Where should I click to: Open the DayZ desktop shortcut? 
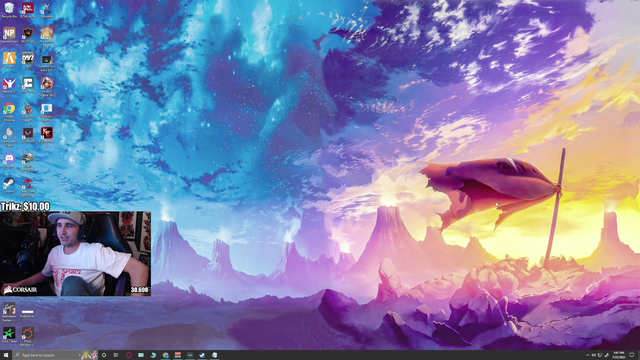point(28,60)
